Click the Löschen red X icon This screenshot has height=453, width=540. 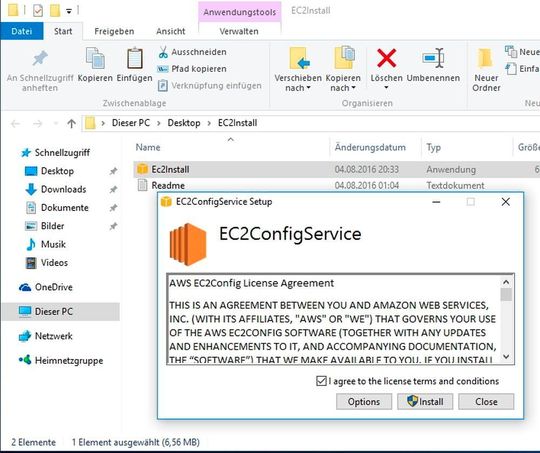click(x=386, y=58)
